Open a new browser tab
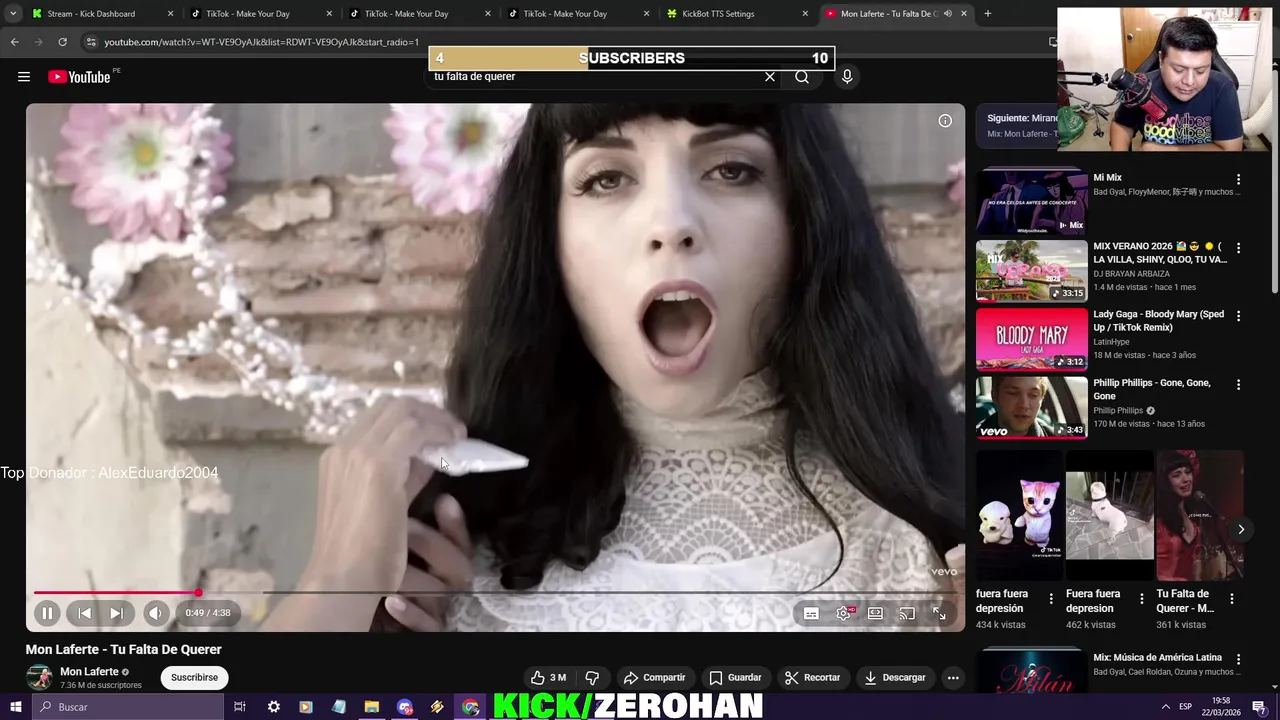The width and height of the screenshot is (1280, 720). (987, 14)
